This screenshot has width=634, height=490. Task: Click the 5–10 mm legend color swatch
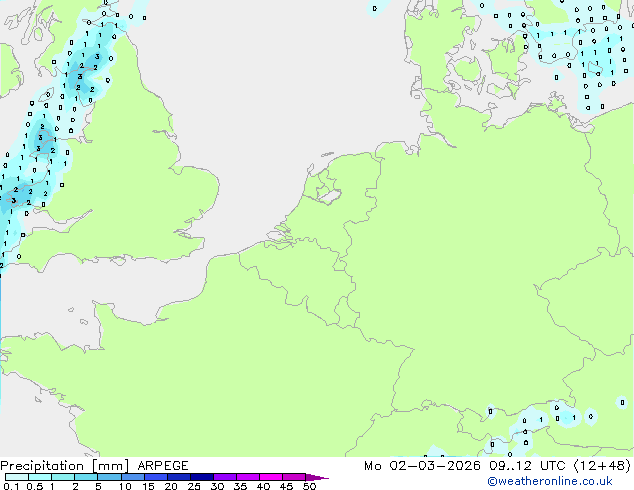click(x=109, y=477)
